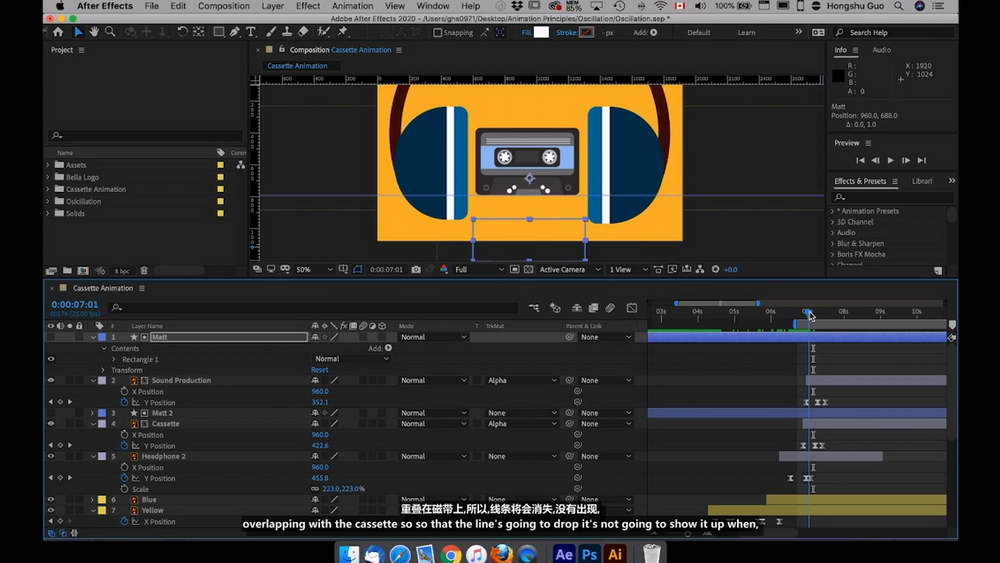The height and width of the screenshot is (563, 1000).
Task: Click Reset for Matt layer Transform
Action: pyautogui.click(x=320, y=370)
